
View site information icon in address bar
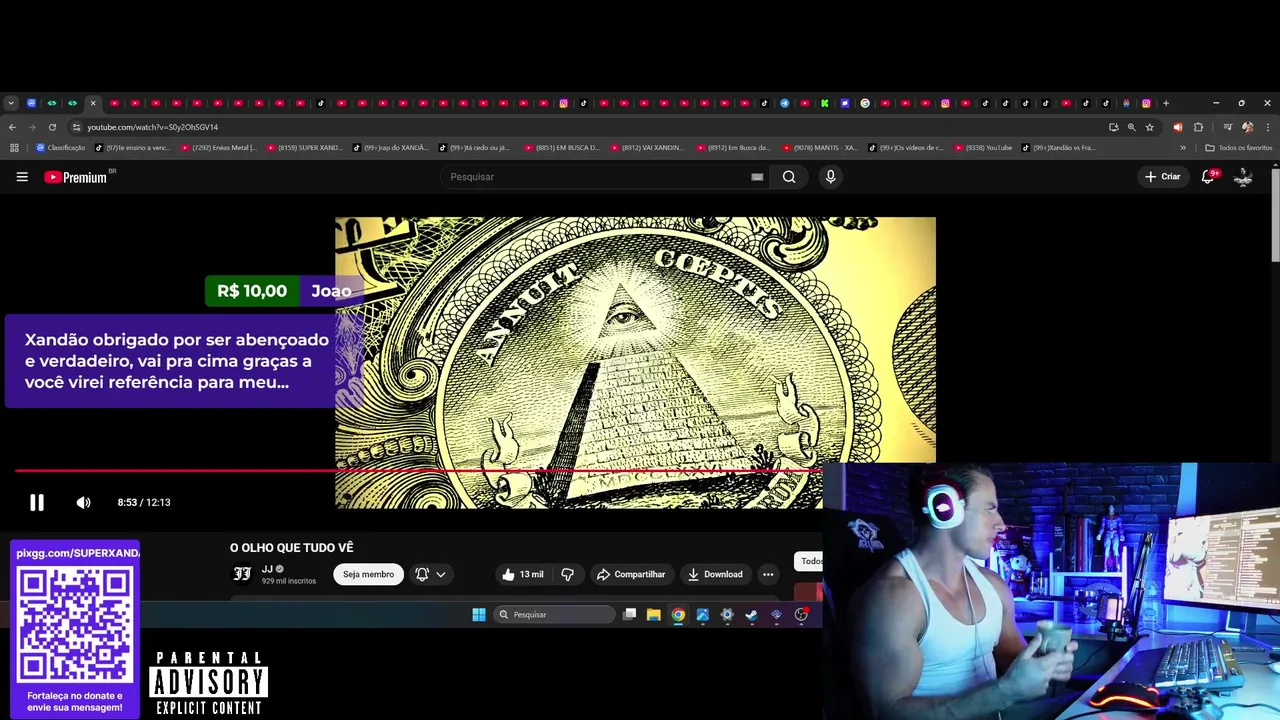[x=76, y=127]
